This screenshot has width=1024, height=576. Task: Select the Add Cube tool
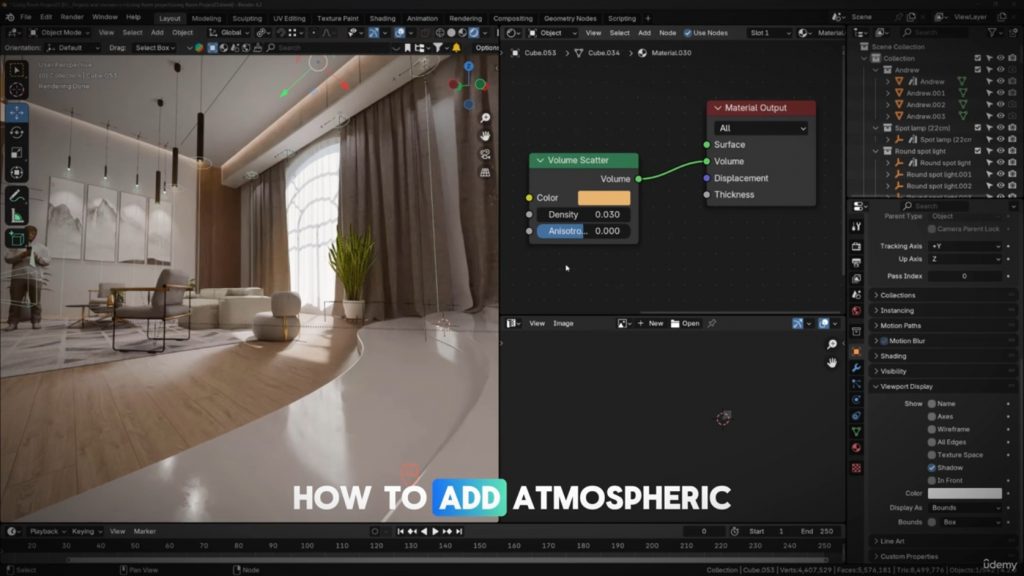[x=16, y=238]
